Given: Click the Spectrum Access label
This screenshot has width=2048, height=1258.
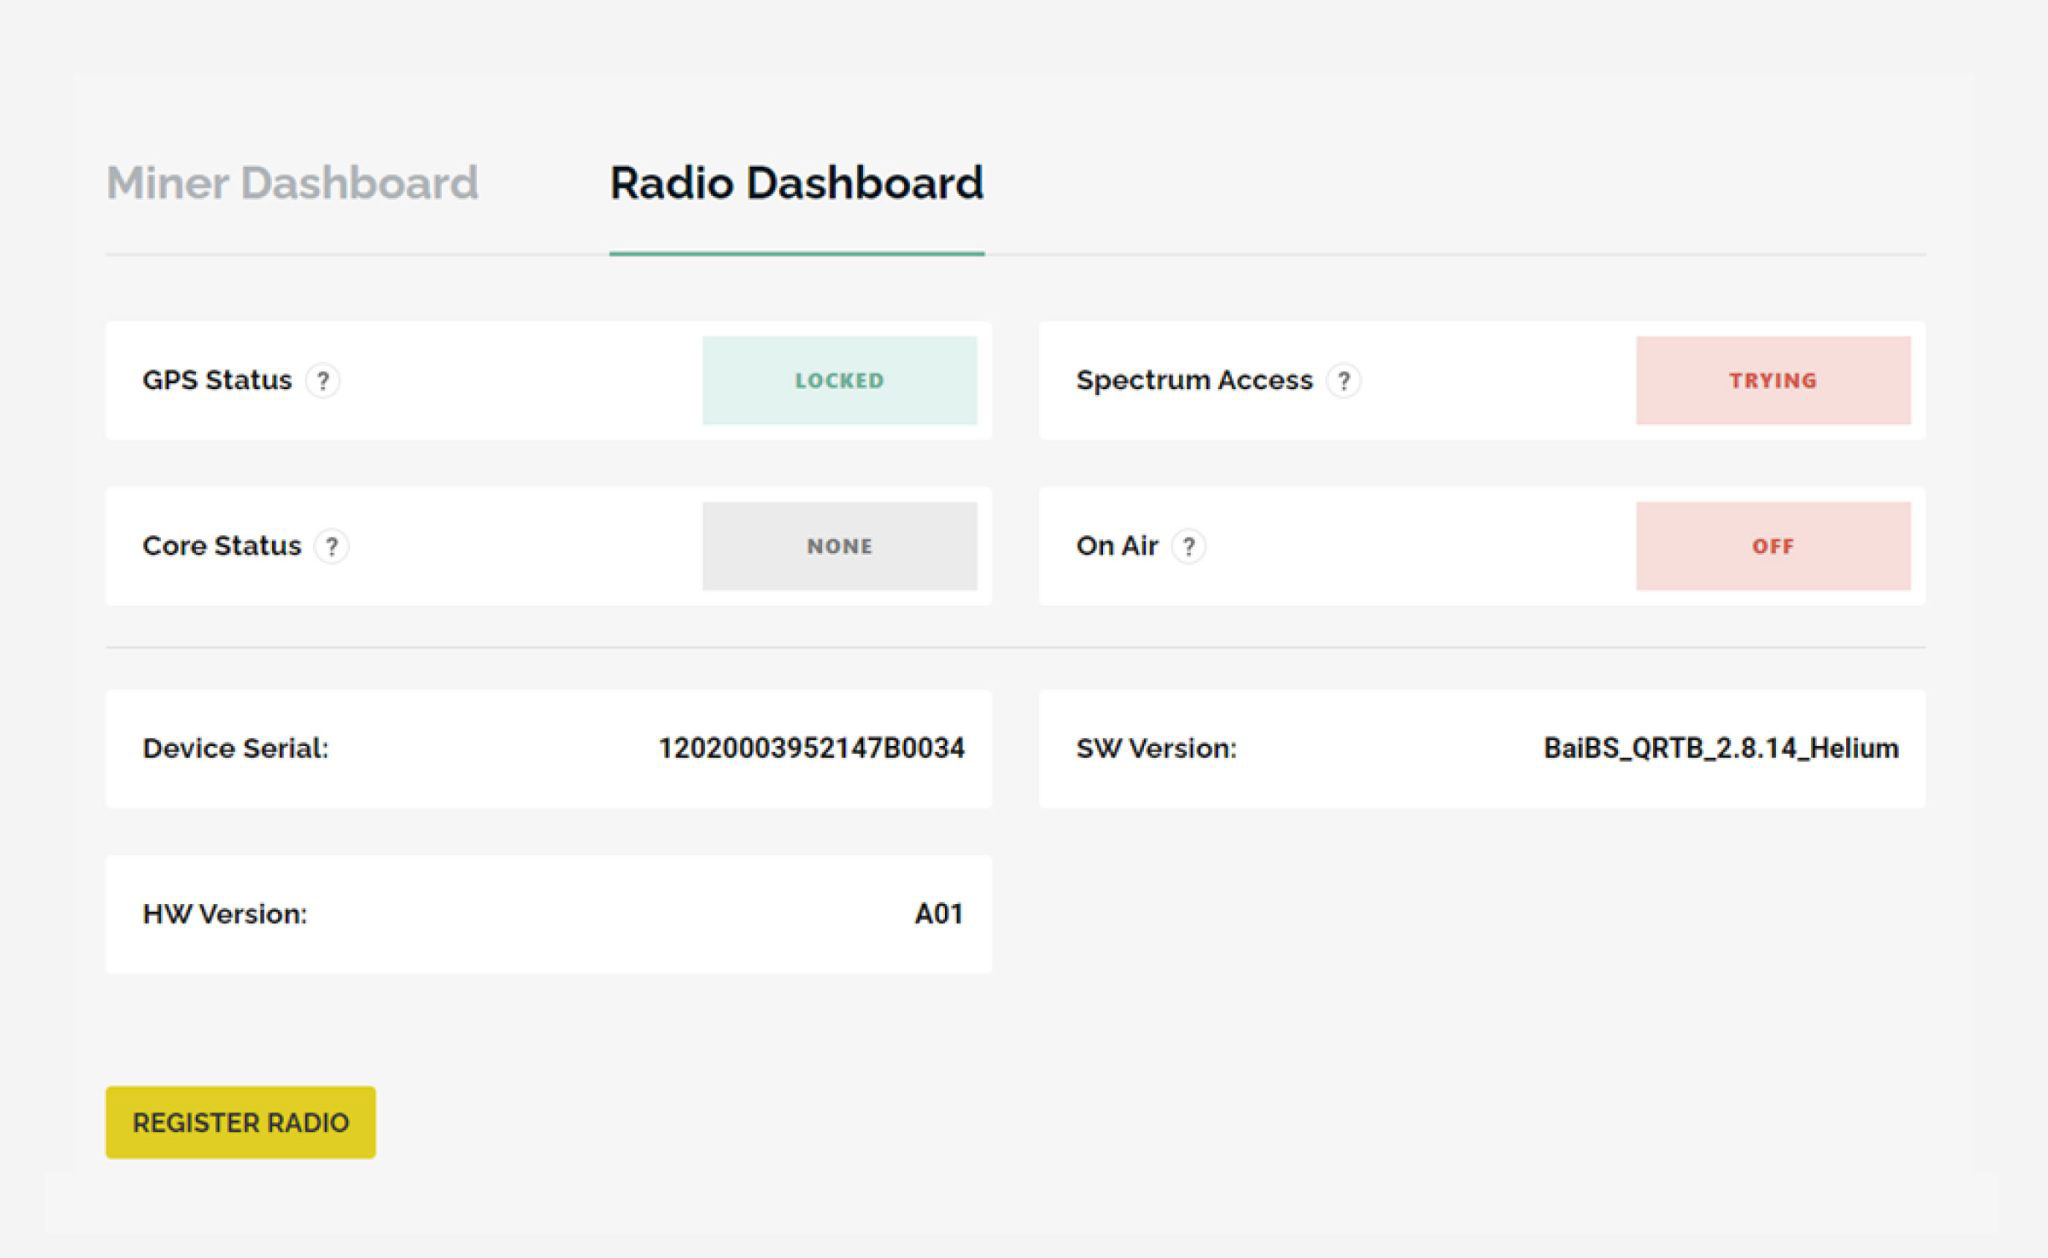Looking at the screenshot, I should 1194,380.
